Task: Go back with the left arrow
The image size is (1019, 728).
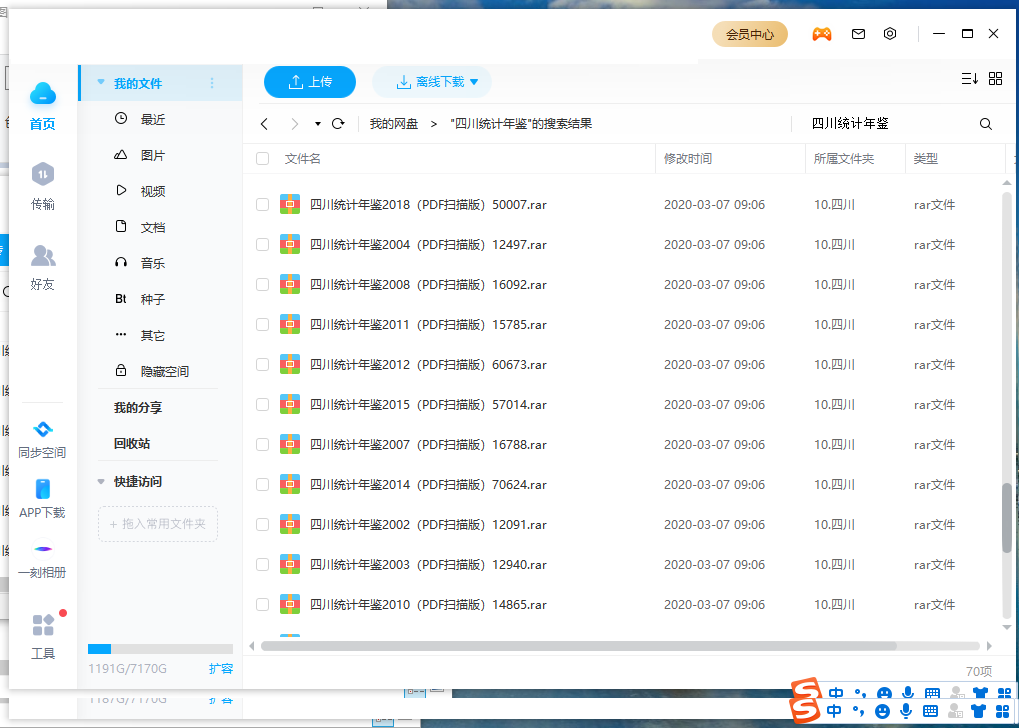Action: coord(264,124)
